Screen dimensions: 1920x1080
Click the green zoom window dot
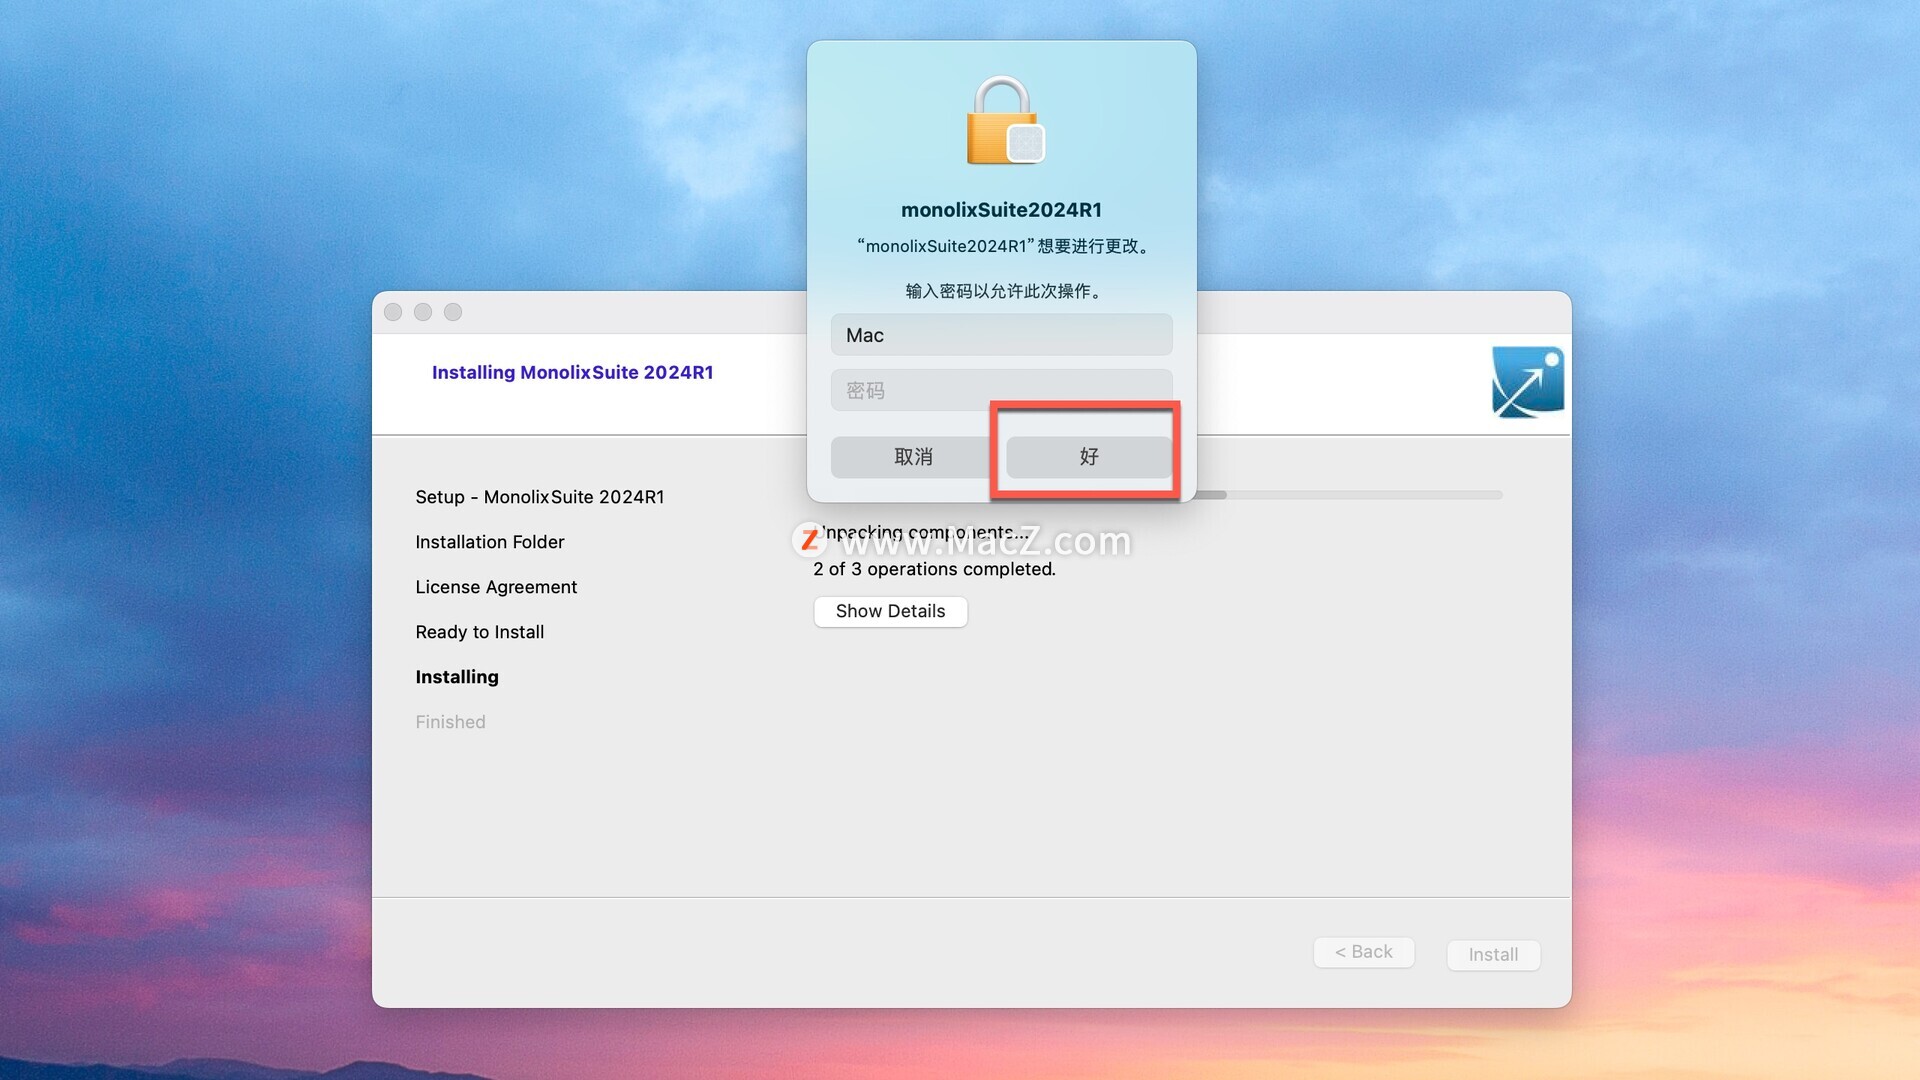(x=453, y=312)
